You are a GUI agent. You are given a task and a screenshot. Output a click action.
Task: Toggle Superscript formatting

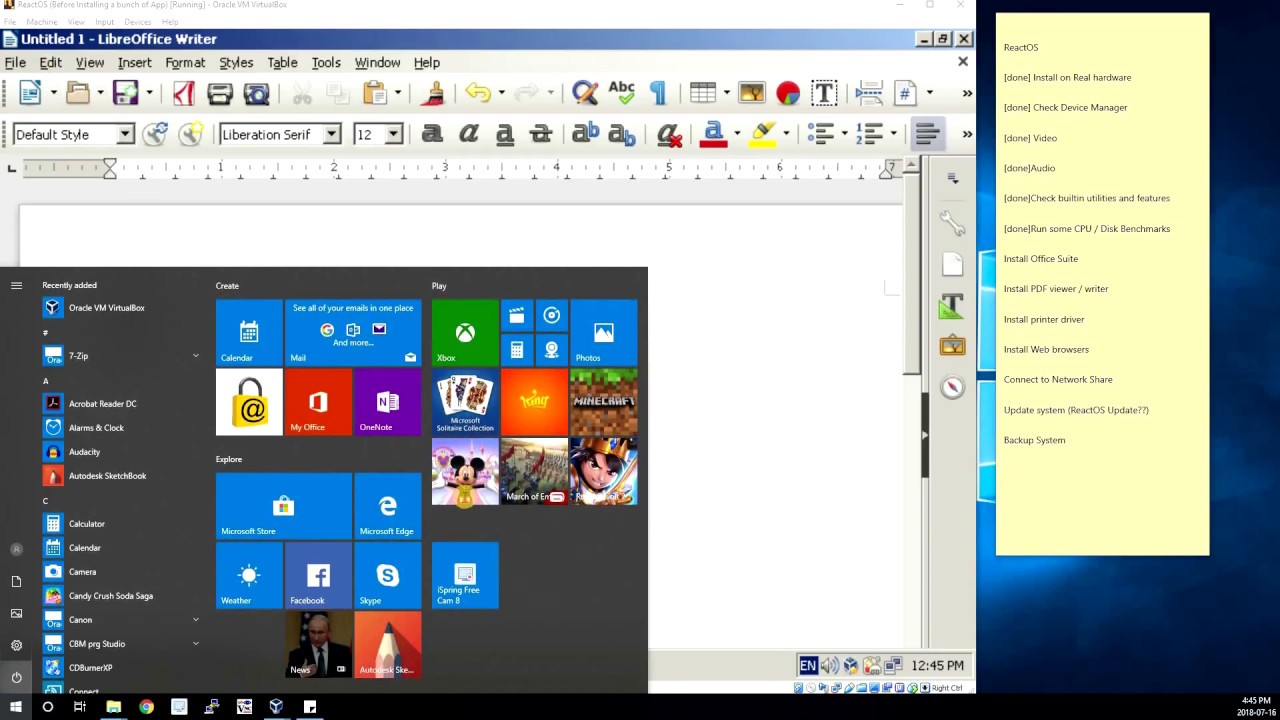tap(585, 133)
